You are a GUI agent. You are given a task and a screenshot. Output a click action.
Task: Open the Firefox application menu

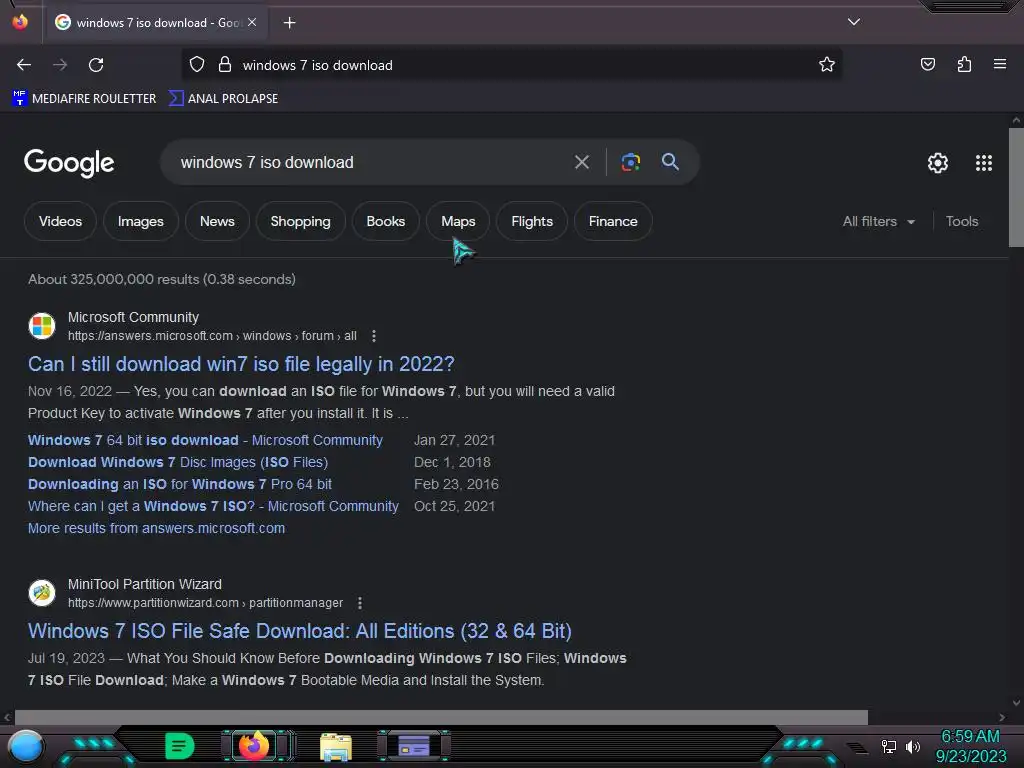(x=999, y=64)
